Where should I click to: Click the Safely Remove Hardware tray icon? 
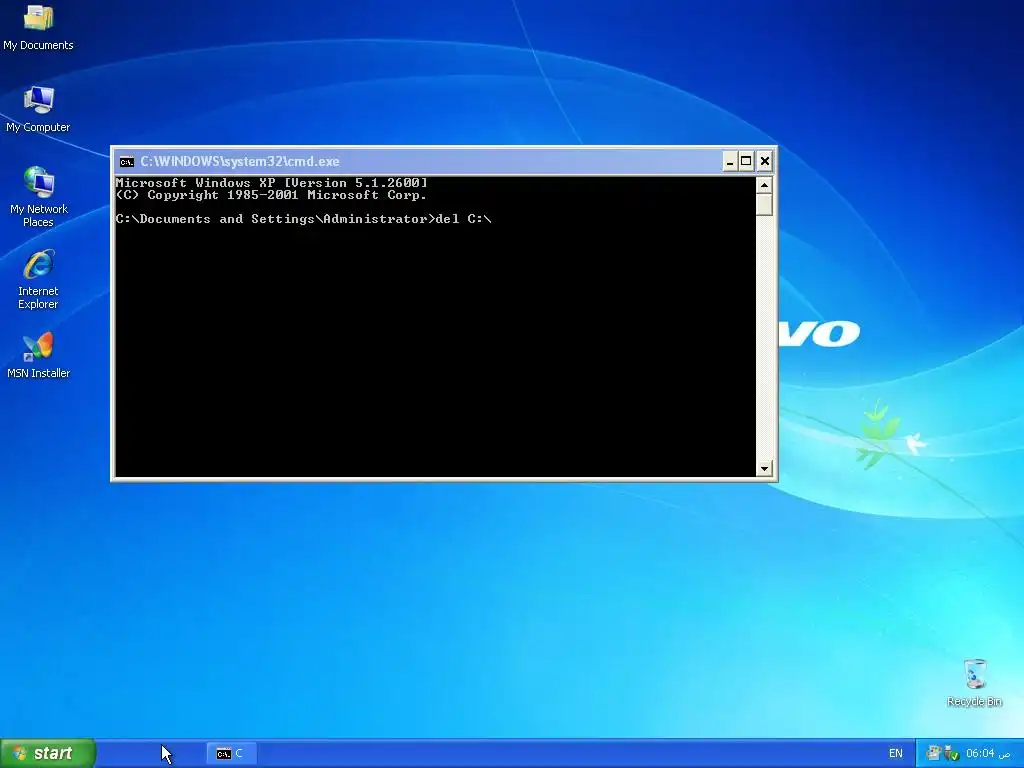pyautogui.click(x=952, y=753)
